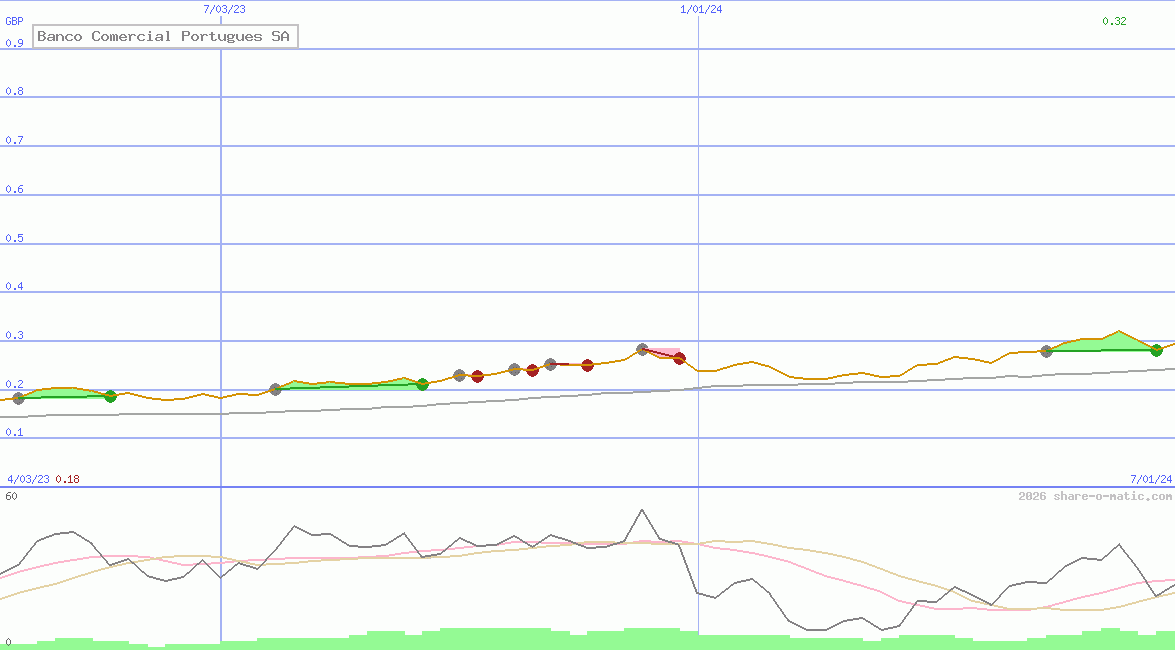The width and height of the screenshot is (1175, 650).
Task: Click the 0.5 price axis label
Action: point(14,238)
